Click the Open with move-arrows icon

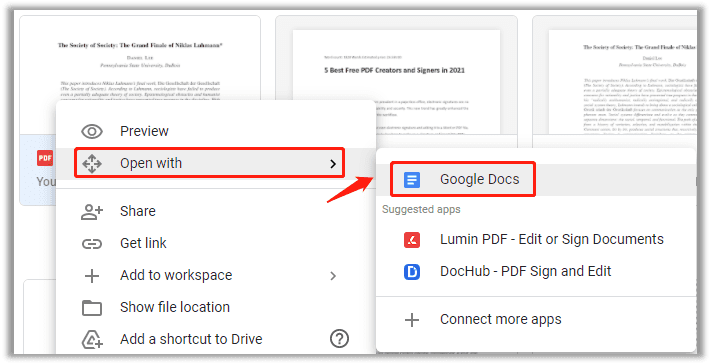92,163
